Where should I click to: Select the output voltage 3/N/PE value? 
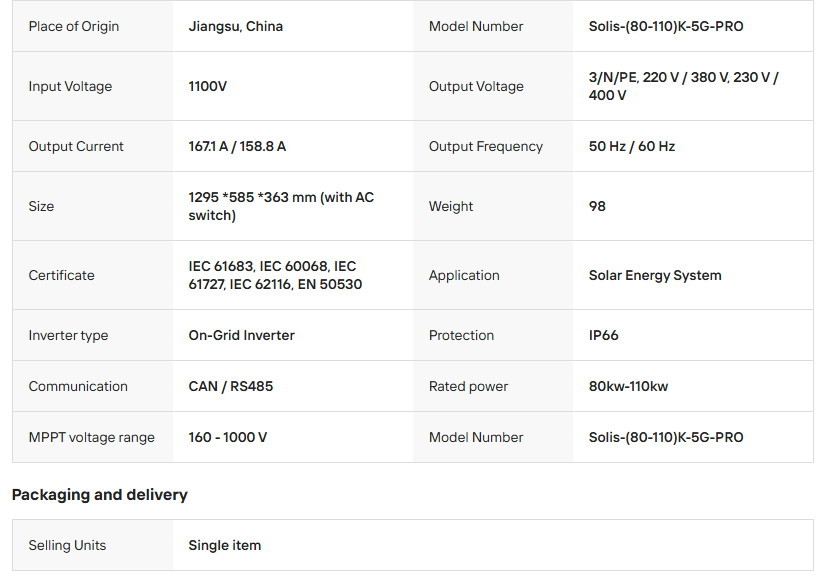click(x=683, y=86)
